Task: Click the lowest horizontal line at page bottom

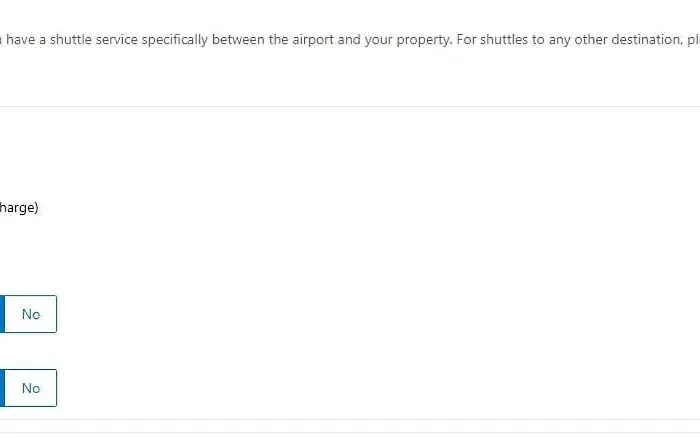Action: coord(350,433)
